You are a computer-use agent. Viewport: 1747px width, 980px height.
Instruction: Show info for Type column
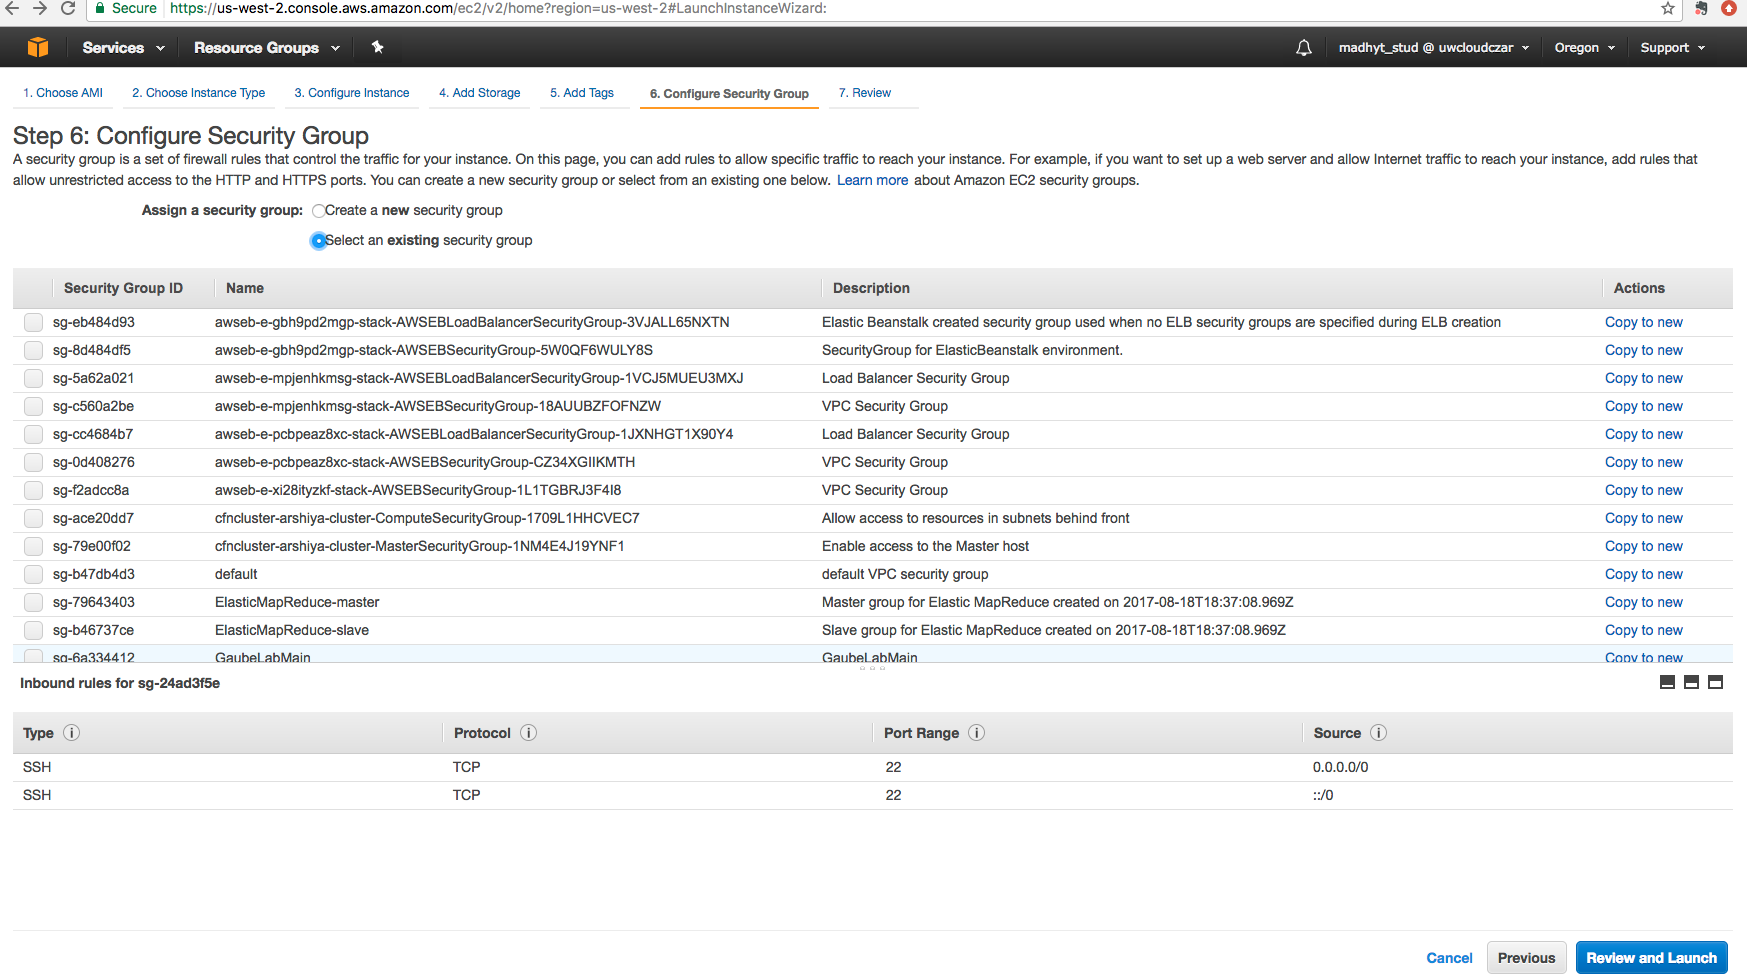click(x=72, y=733)
